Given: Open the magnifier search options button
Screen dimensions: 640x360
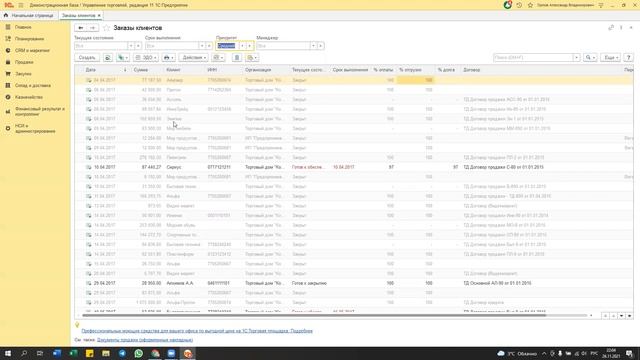Looking at the screenshot, I should 590,58.
